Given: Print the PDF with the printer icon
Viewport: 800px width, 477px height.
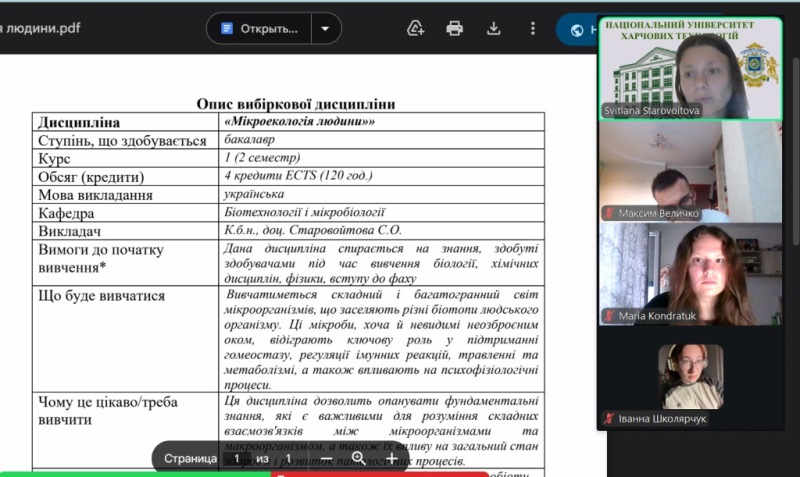Looking at the screenshot, I should coord(454,29).
